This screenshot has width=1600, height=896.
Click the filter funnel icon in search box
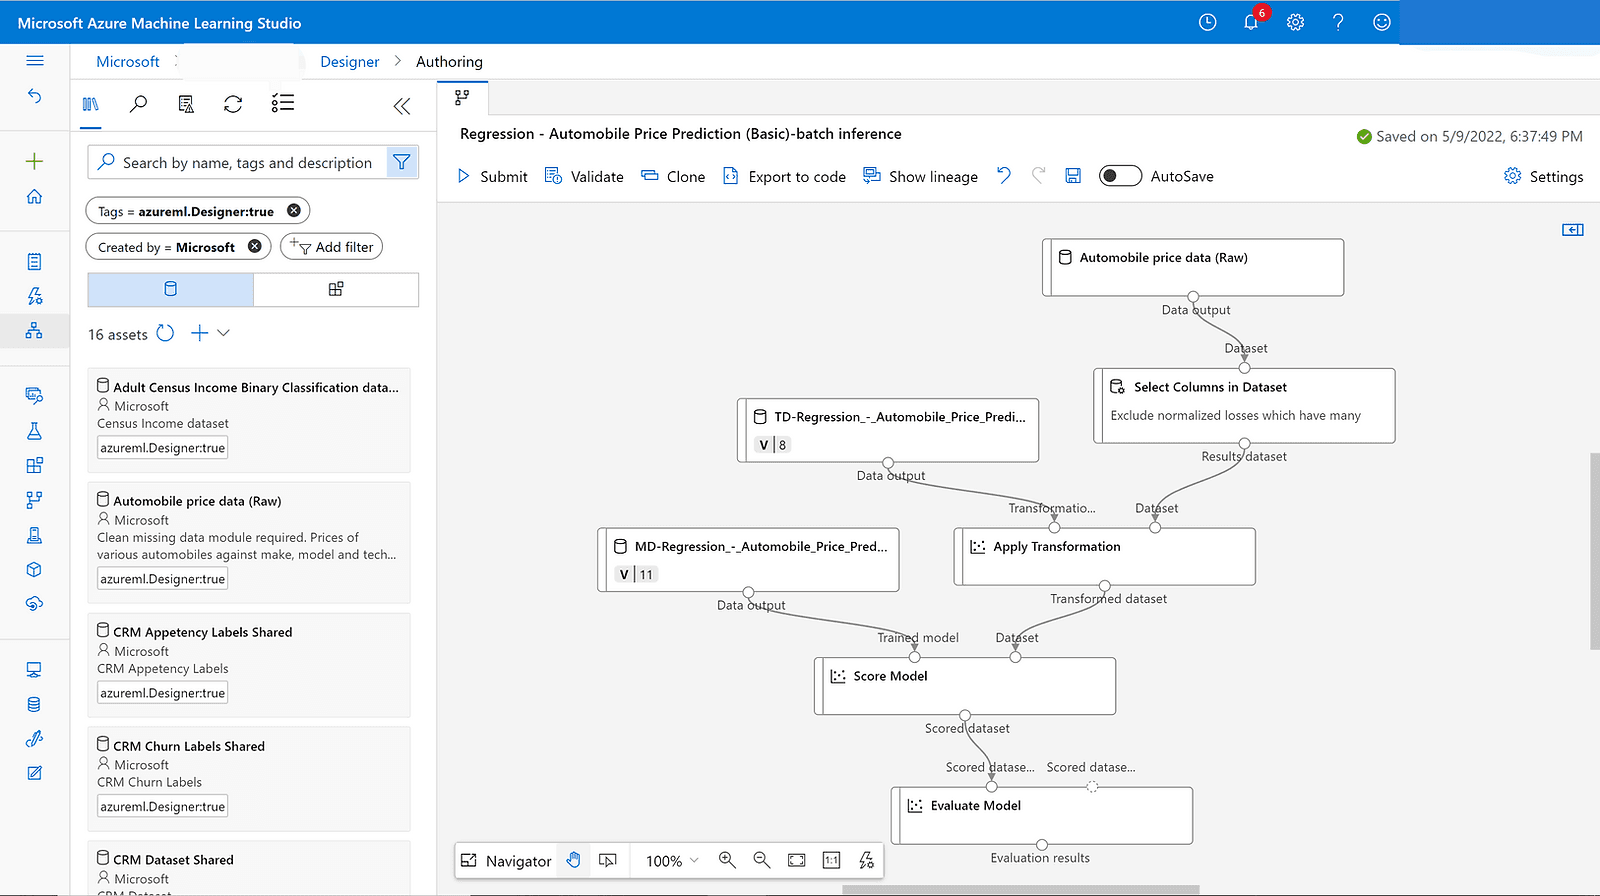click(x=402, y=162)
